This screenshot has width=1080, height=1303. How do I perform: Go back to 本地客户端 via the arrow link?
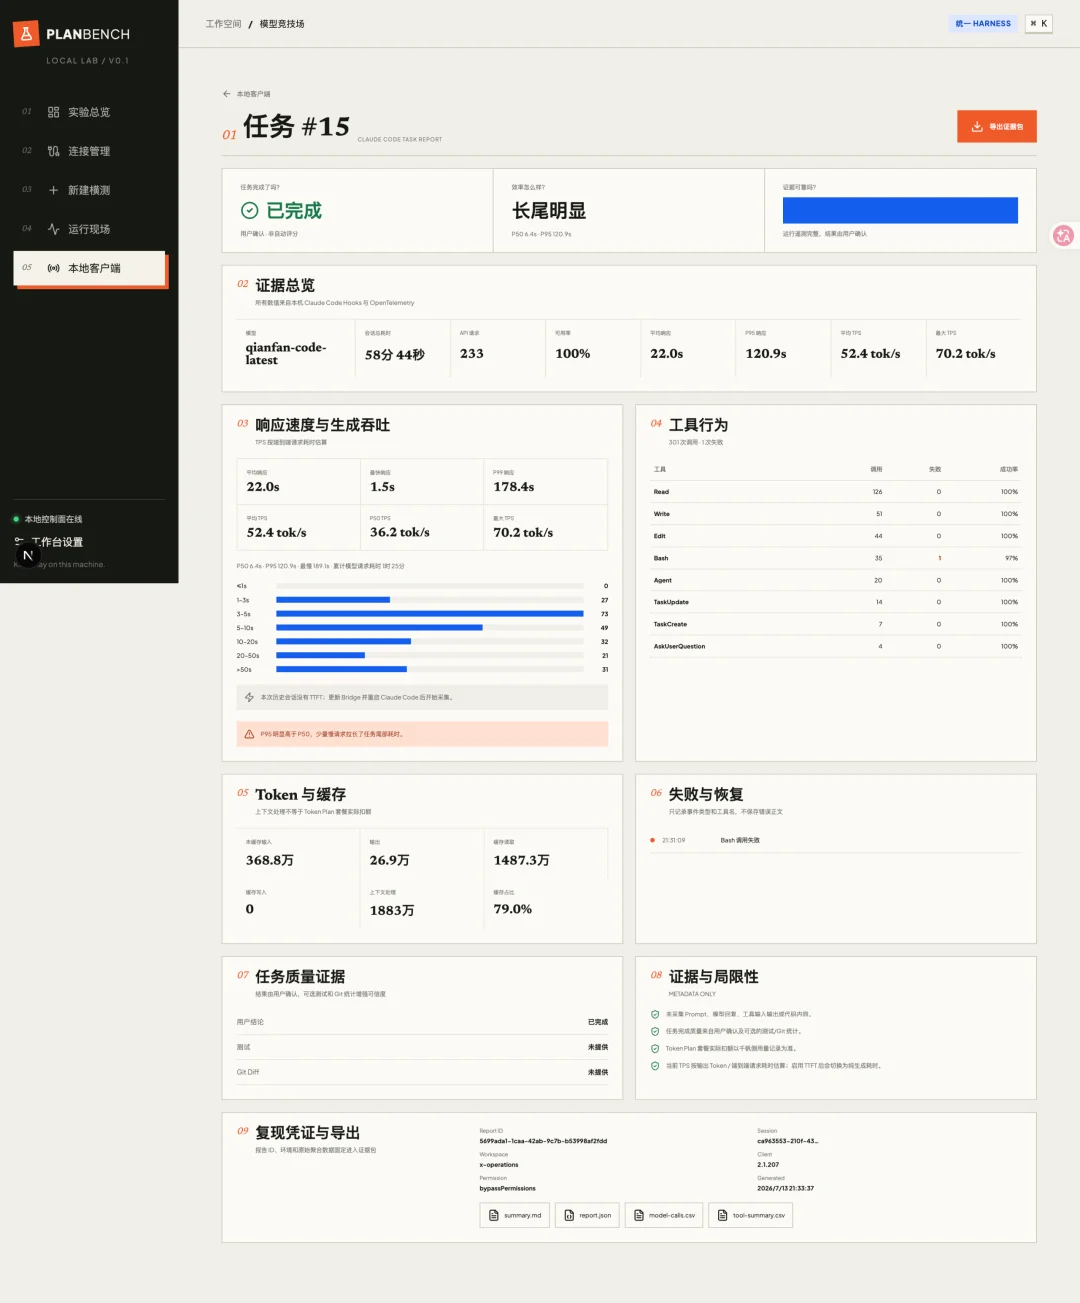[246, 94]
